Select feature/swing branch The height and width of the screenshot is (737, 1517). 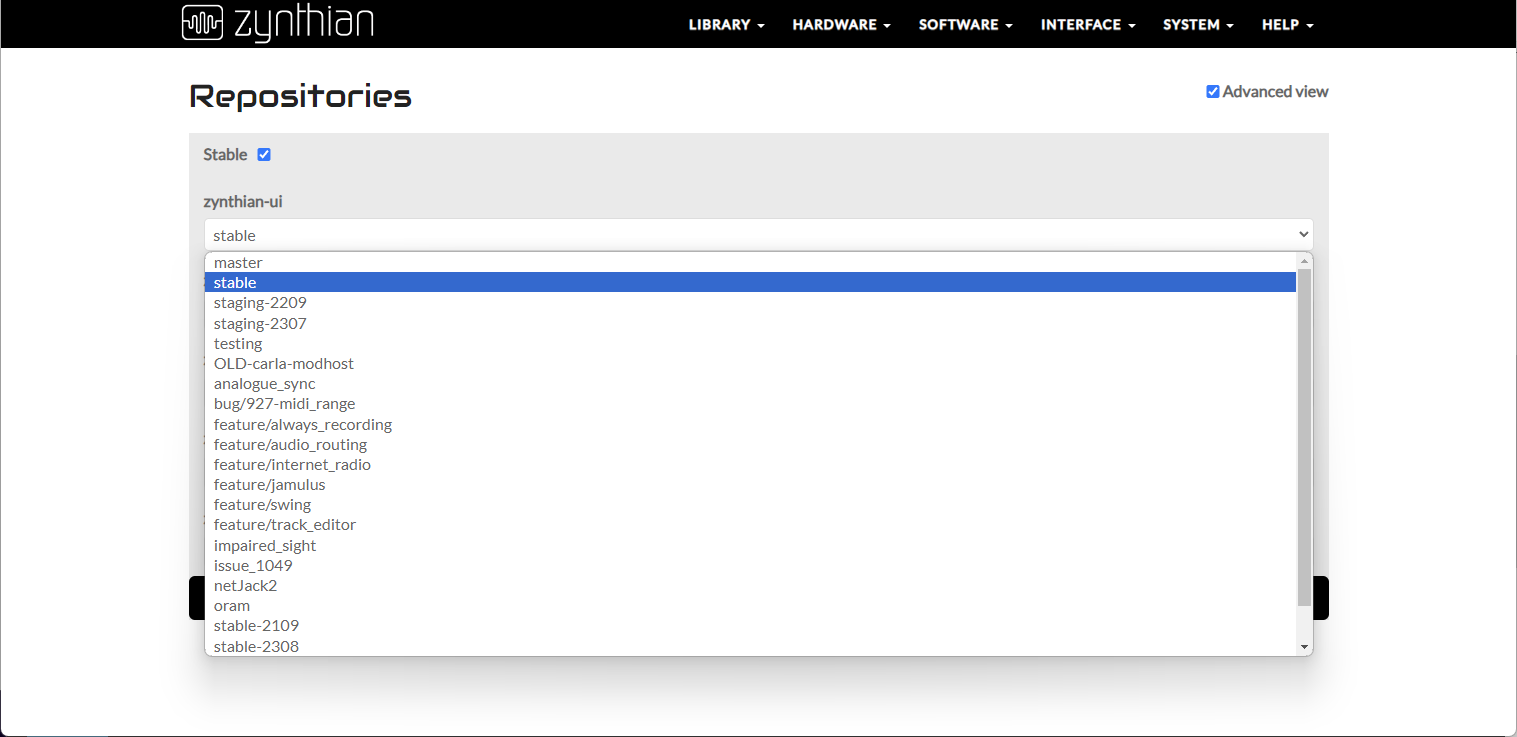(750, 505)
